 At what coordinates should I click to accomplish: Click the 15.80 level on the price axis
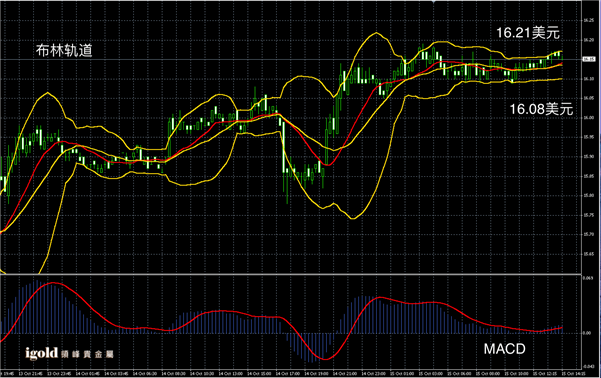(x=588, y=196)
